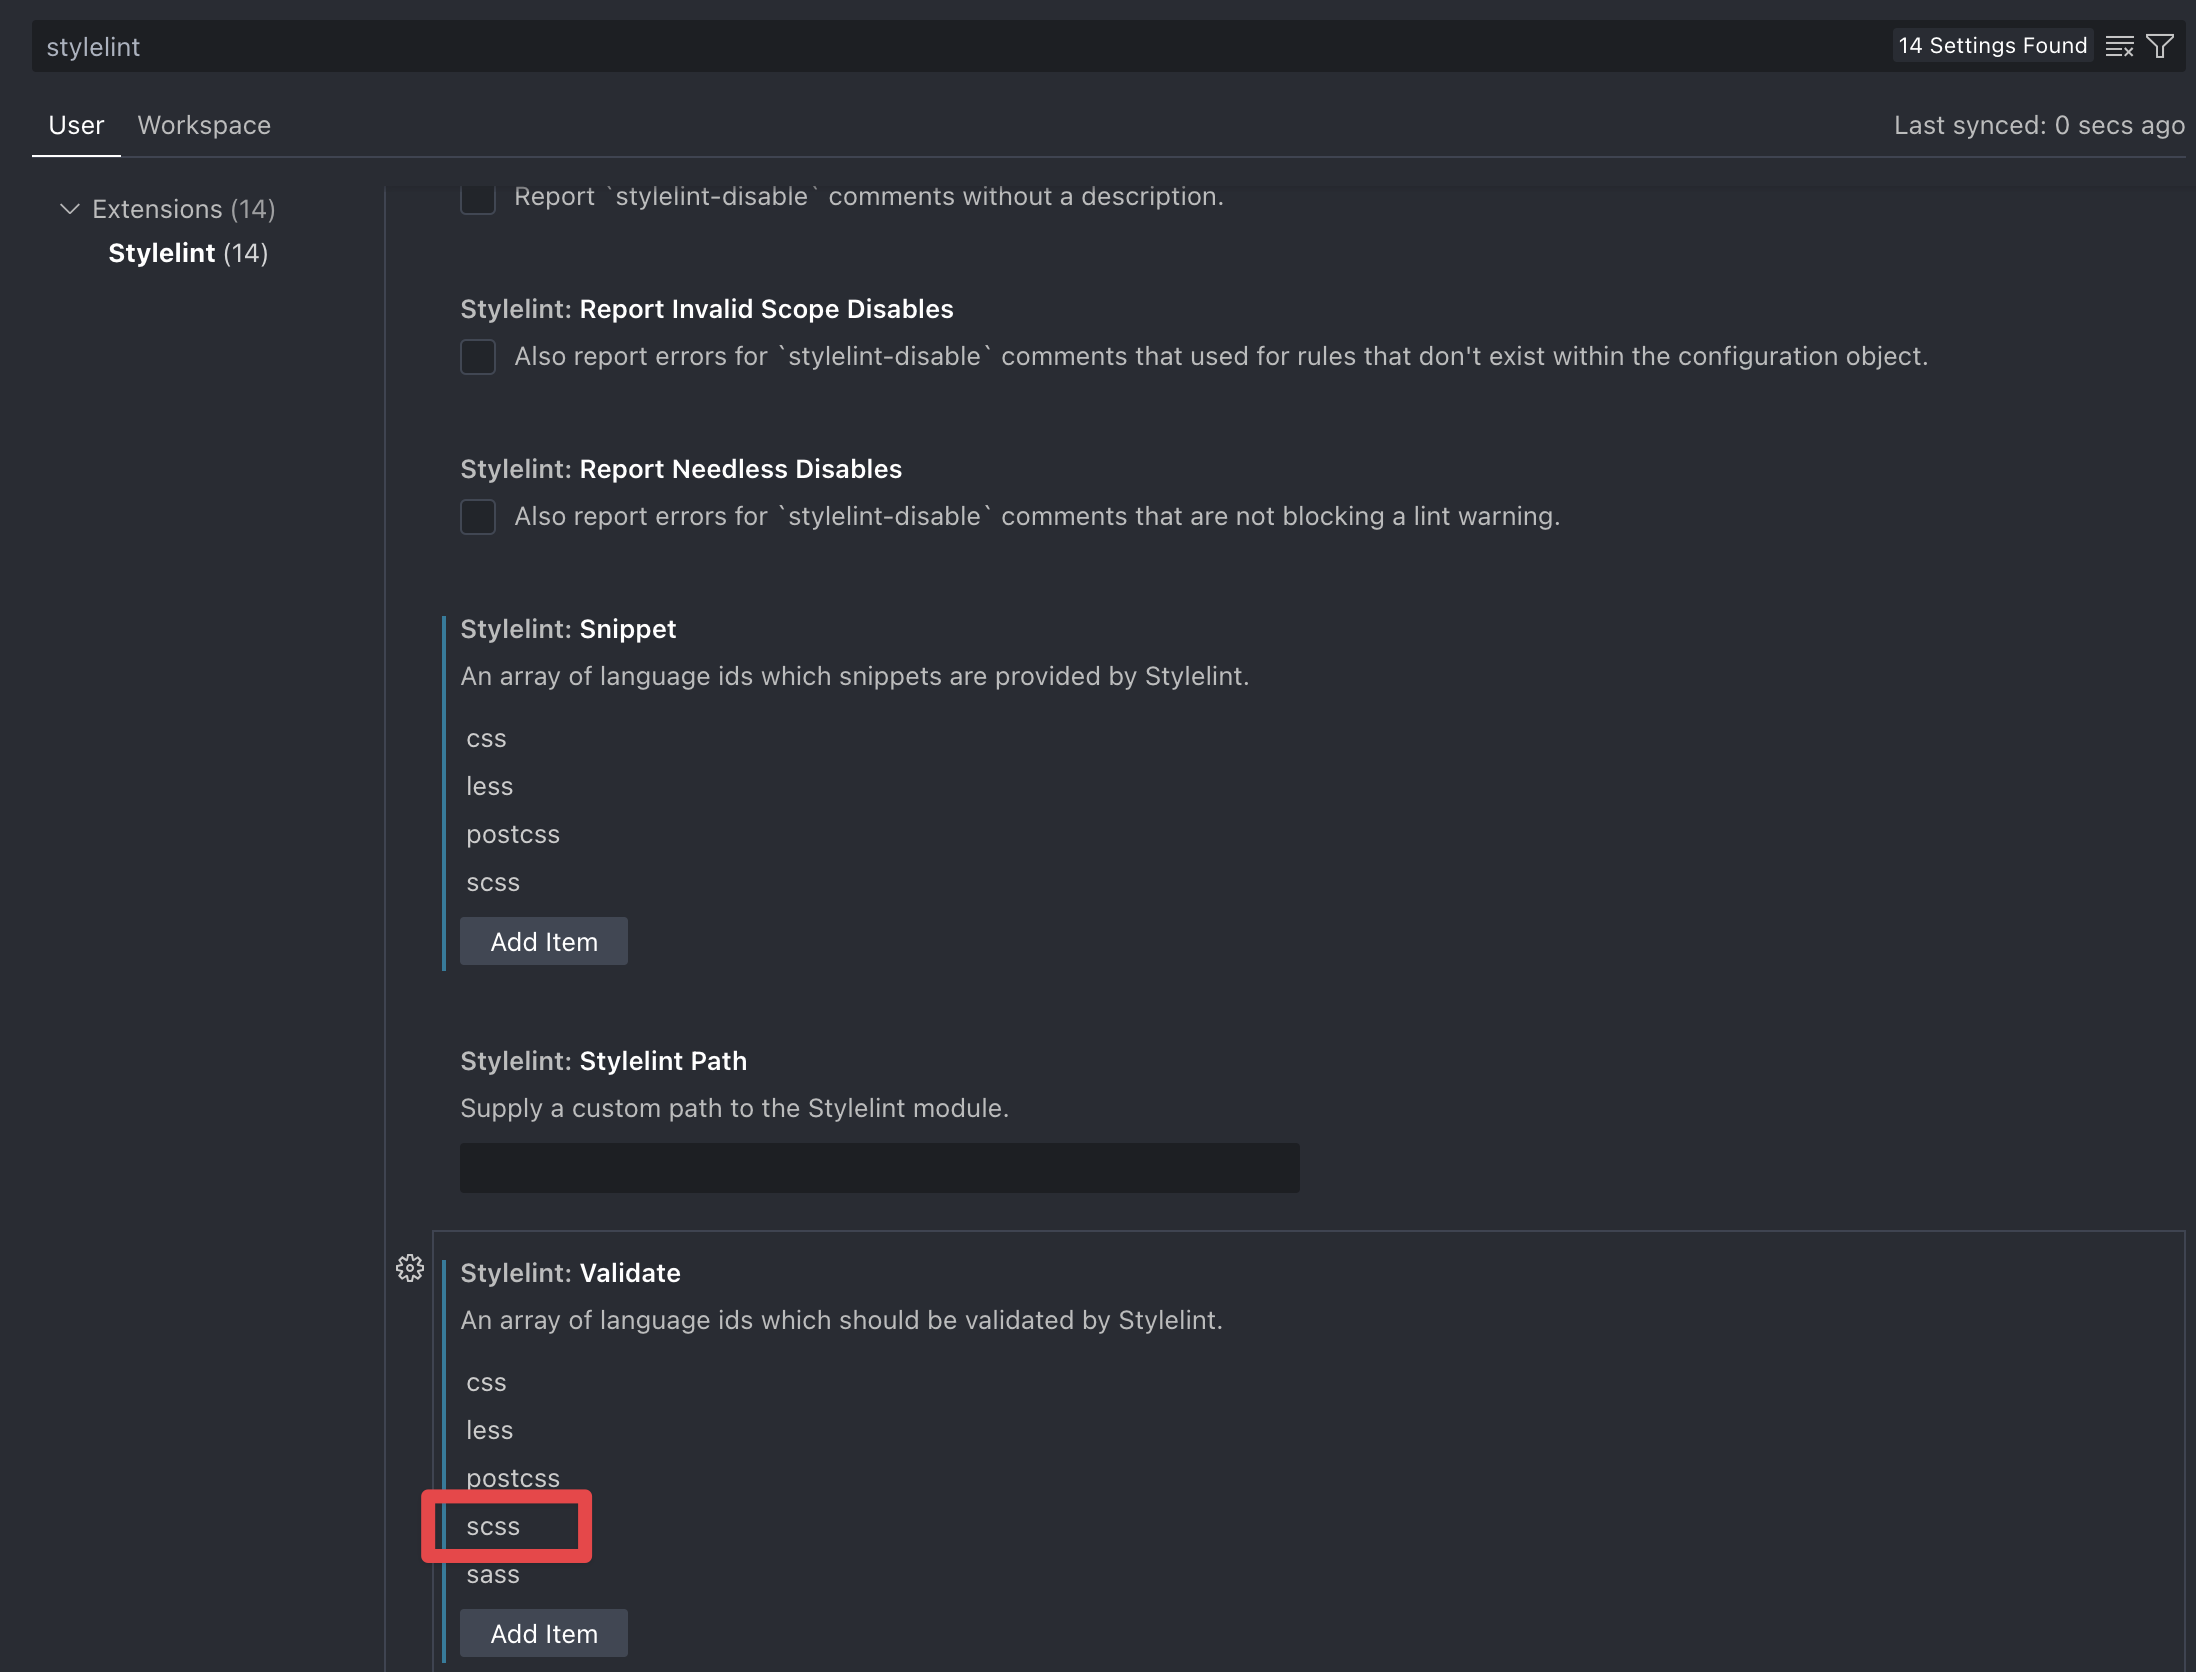Viewport: 2196px width, 1672px height.
Task: Select the css item in Snippet list
Action: 486,739
